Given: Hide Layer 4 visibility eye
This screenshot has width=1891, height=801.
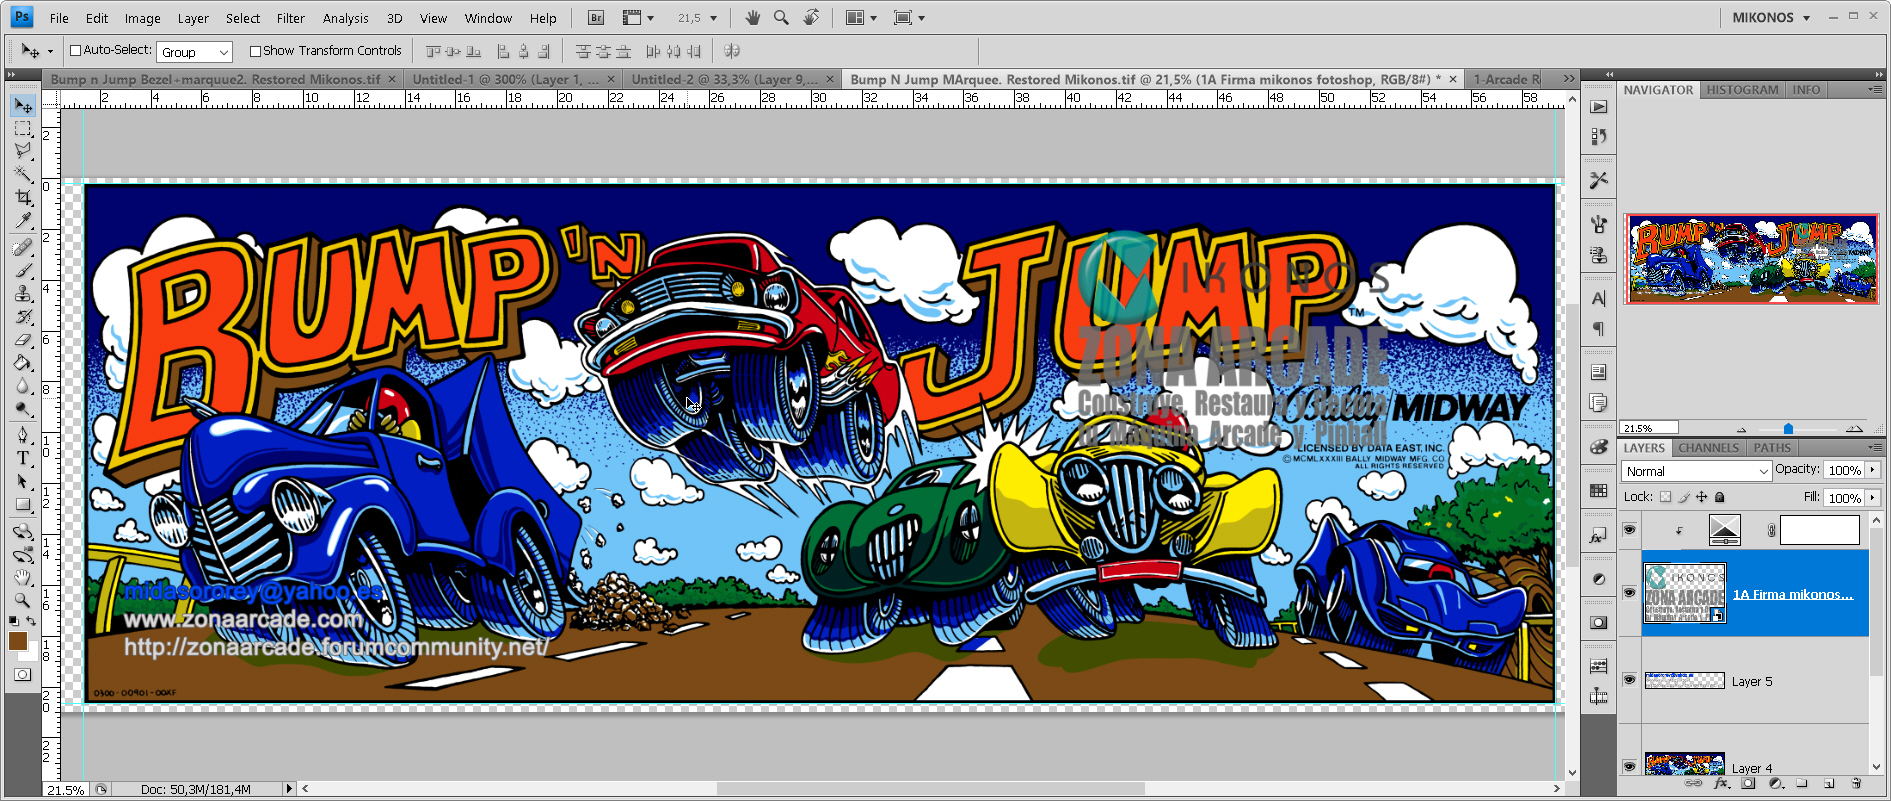Looking at the screenshot, I should 1629,766.
